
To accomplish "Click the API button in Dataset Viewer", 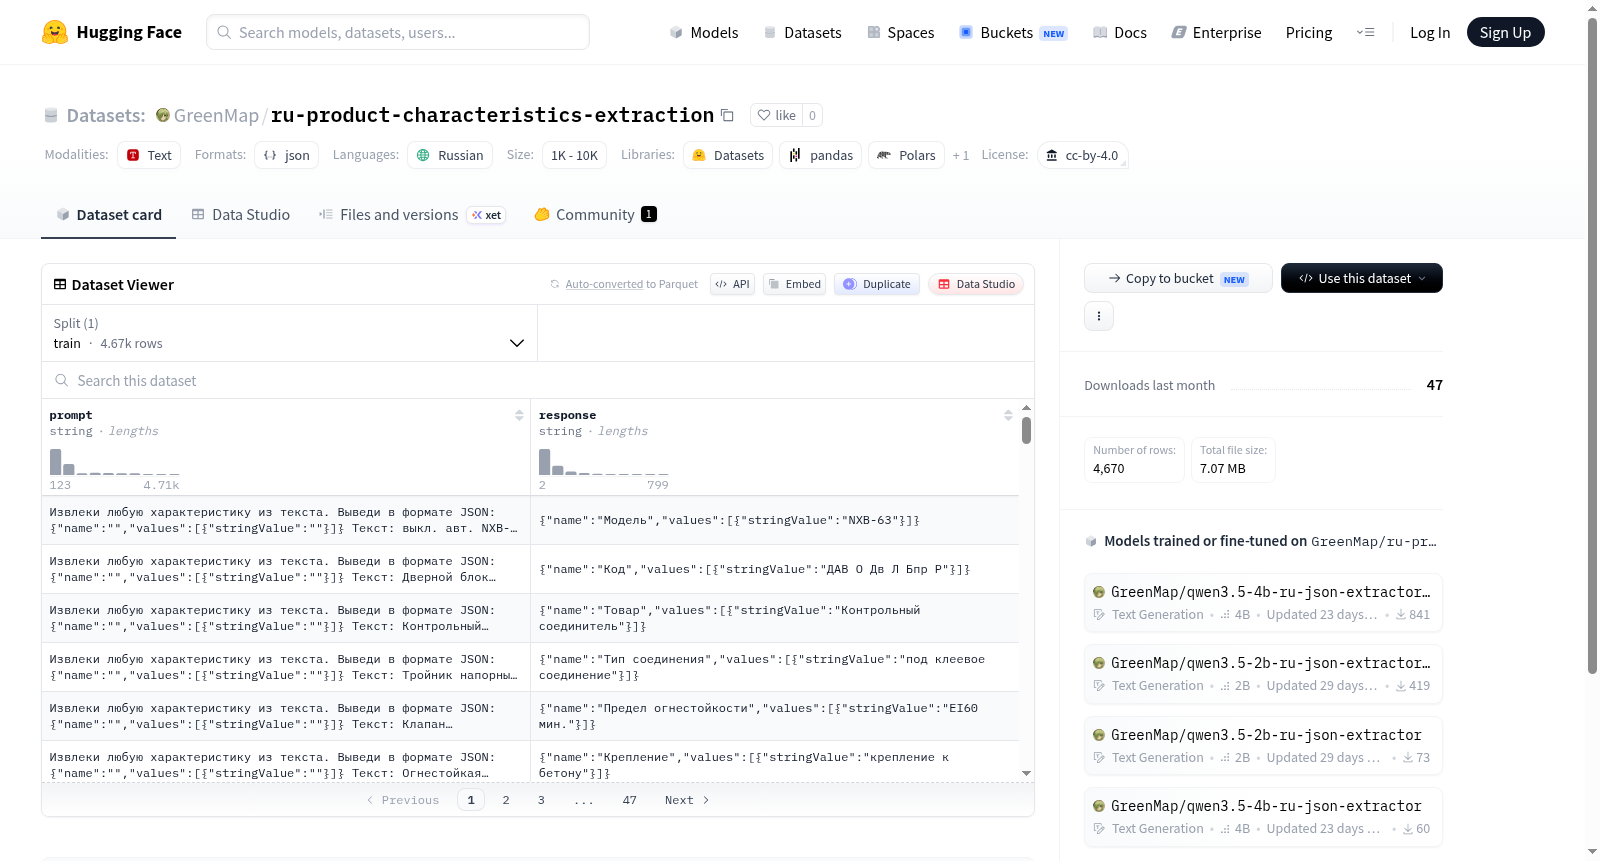I will click(732, 284).
